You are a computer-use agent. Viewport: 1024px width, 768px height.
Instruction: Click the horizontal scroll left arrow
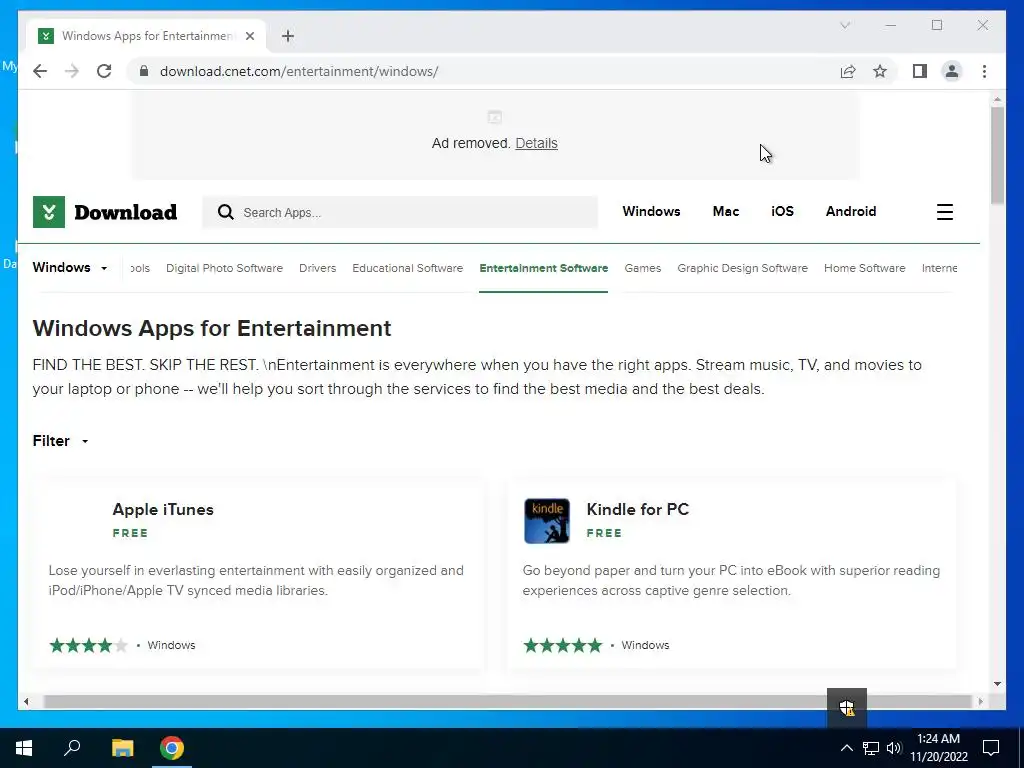pyautogui.click(x=26, y=701)
